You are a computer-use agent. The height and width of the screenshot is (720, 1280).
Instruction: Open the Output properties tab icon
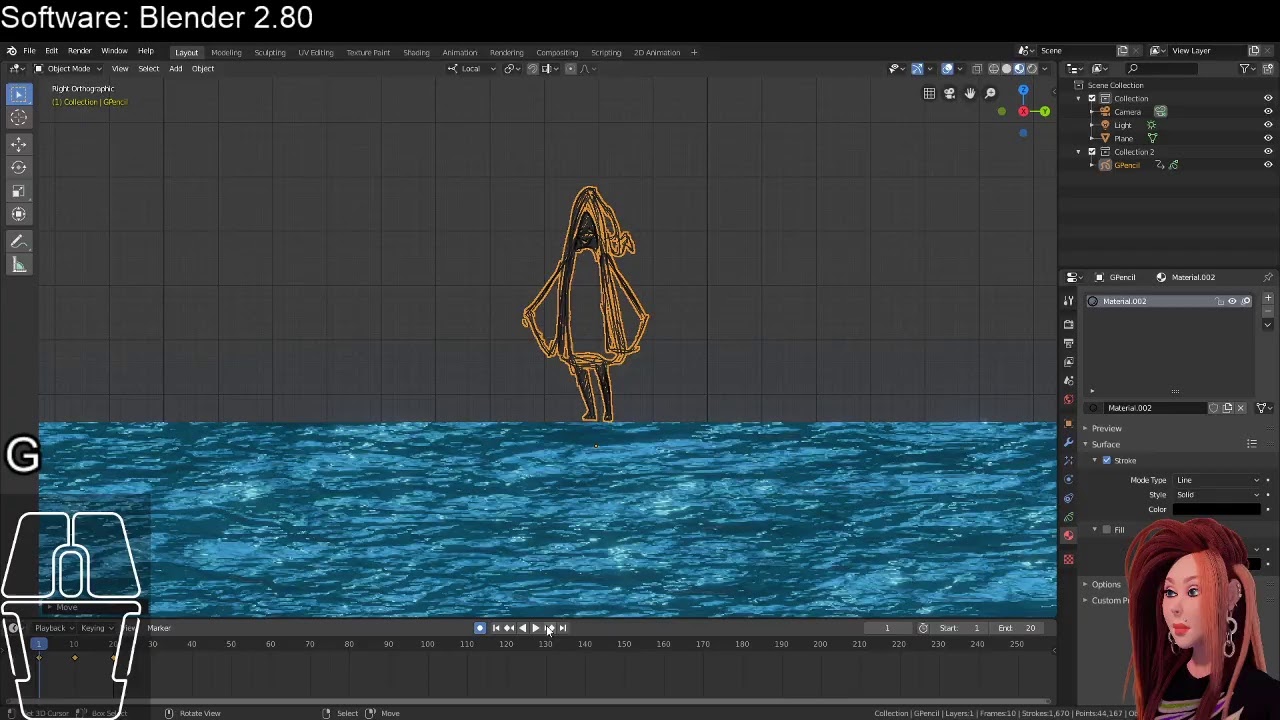(1068, 343)
